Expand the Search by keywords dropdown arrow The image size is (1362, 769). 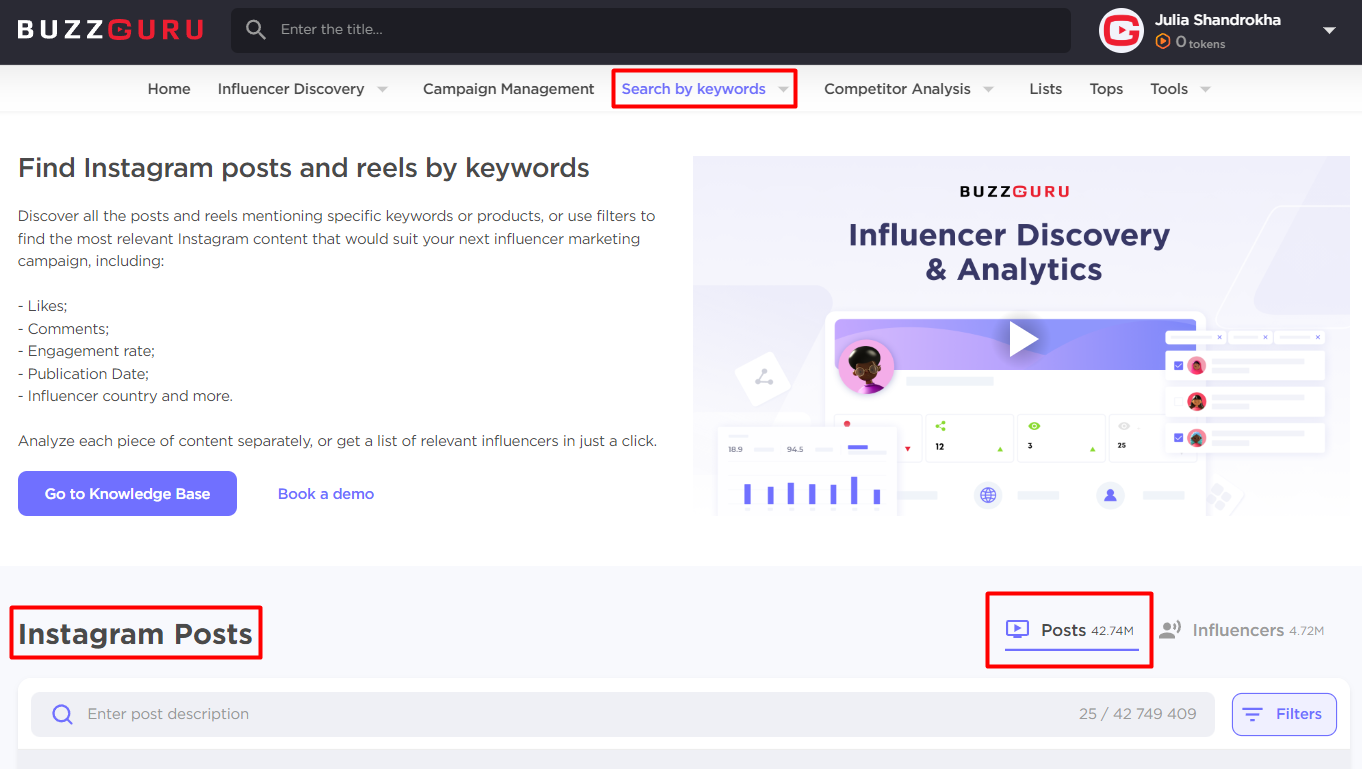[783, 89]
